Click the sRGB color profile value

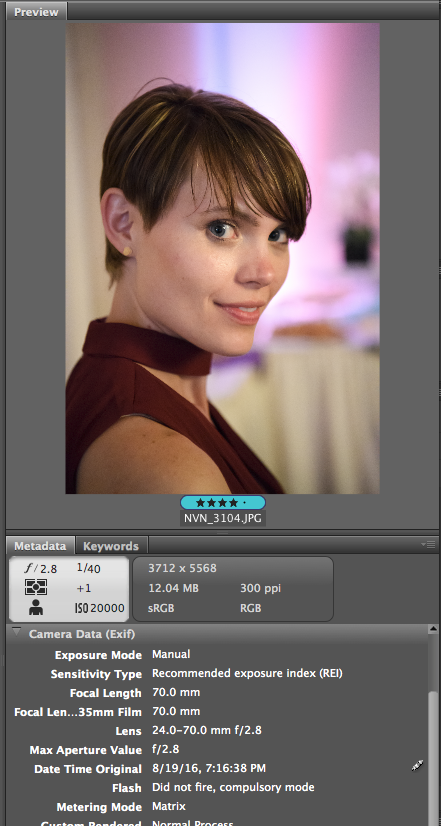161,608
